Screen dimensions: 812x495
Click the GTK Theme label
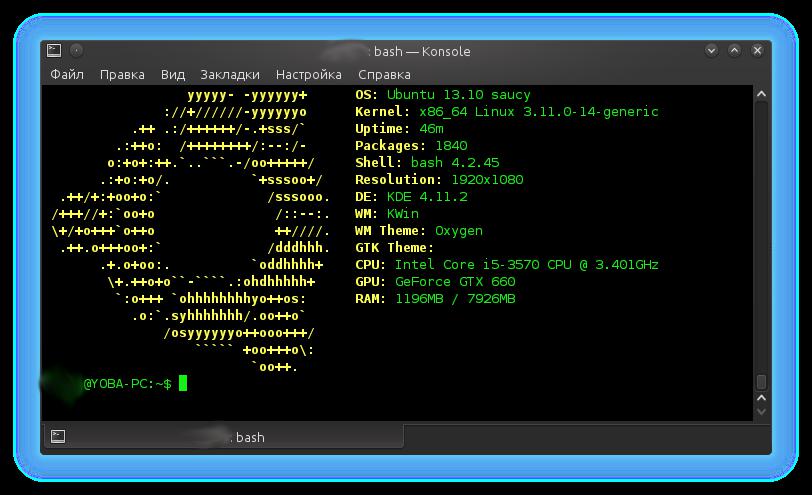pyautogui.click(x=395, y=248)
